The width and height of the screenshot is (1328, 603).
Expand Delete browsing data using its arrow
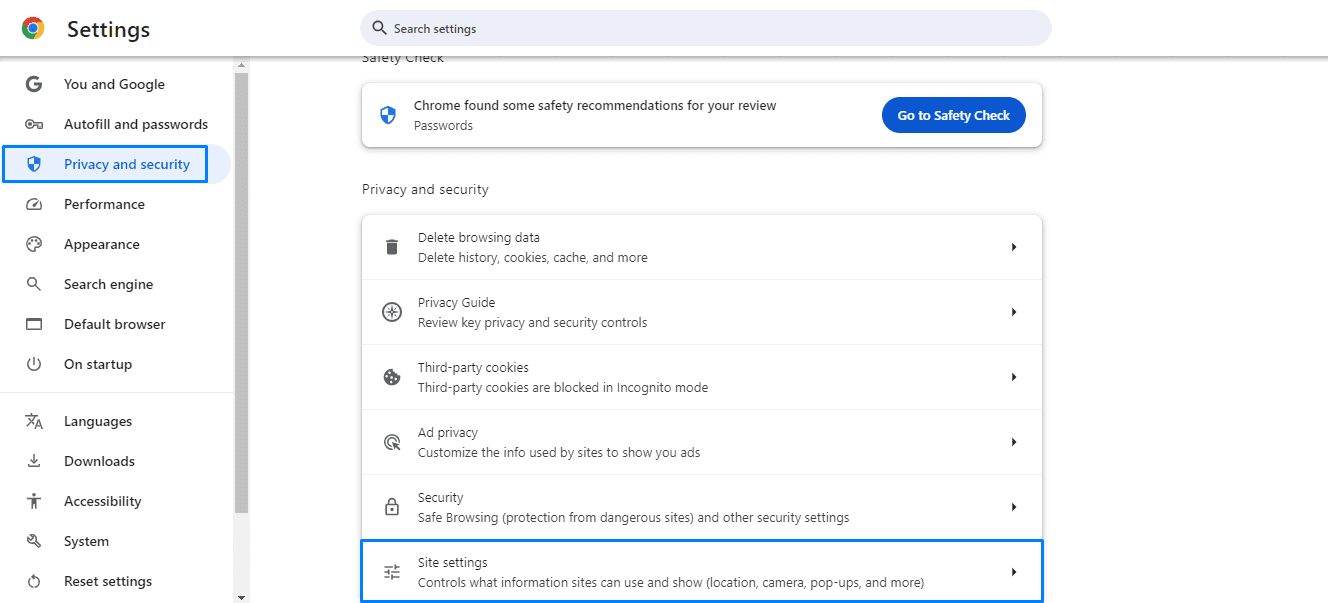point(1013,247)
